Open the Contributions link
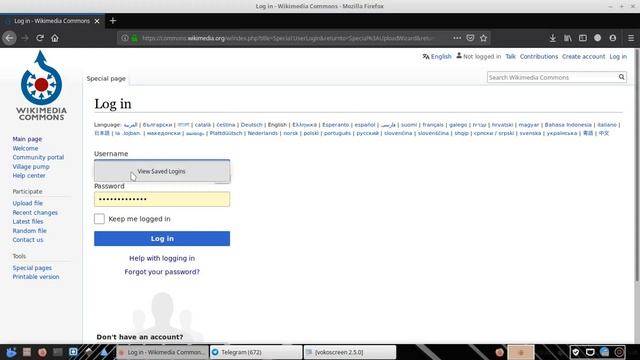Viewport: 640px width, 360px height. click(x=539, y=56)
